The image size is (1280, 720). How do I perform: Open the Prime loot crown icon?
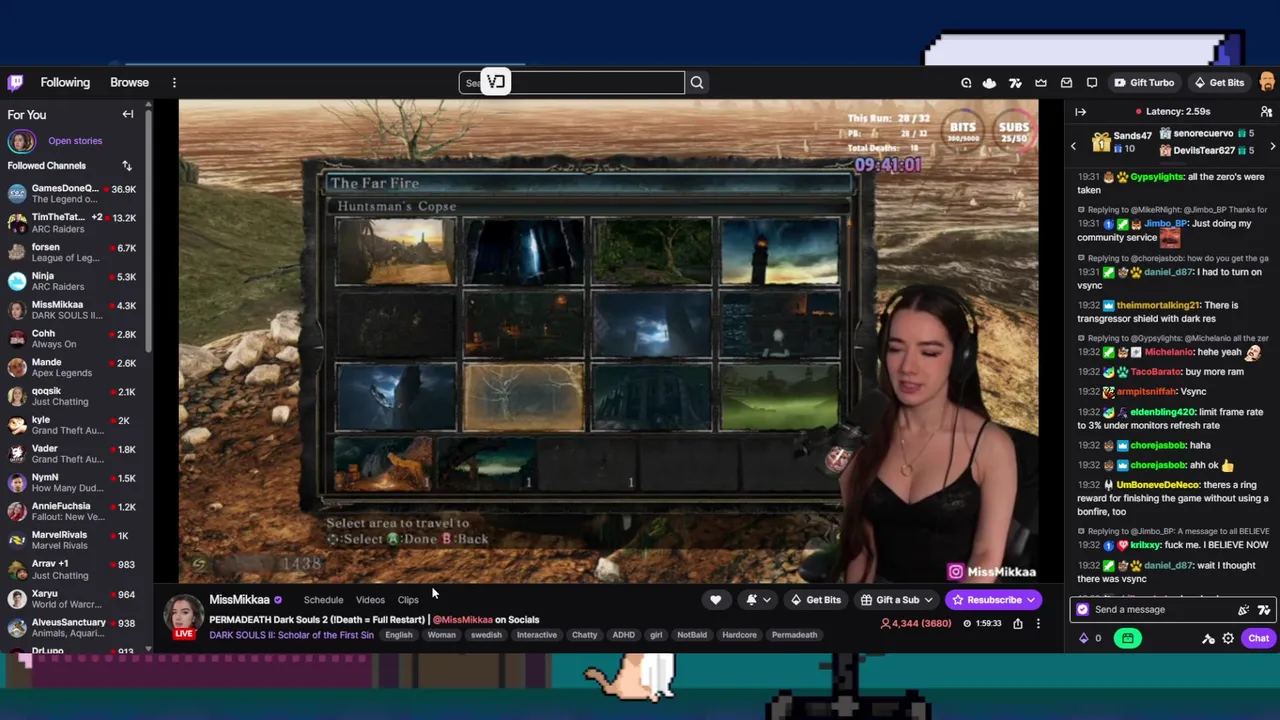point(1041,83)
